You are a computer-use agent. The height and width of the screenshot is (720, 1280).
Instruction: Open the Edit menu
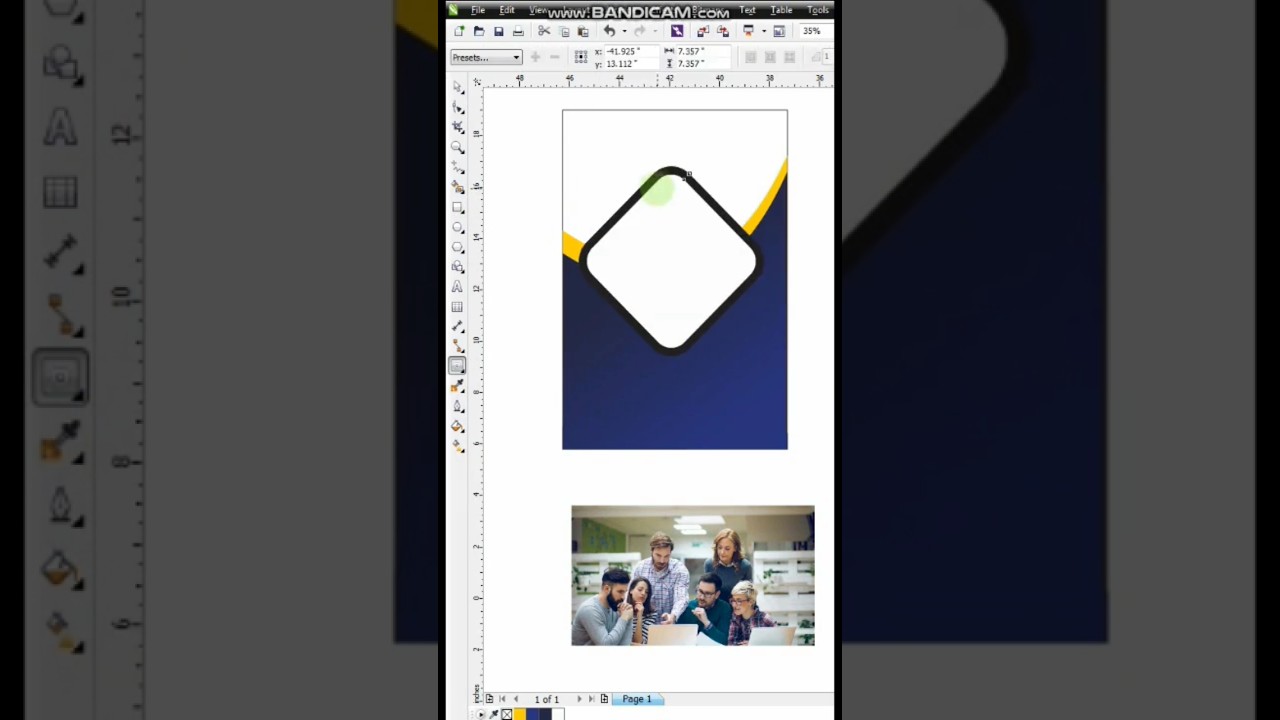click(x=507, y=10)
